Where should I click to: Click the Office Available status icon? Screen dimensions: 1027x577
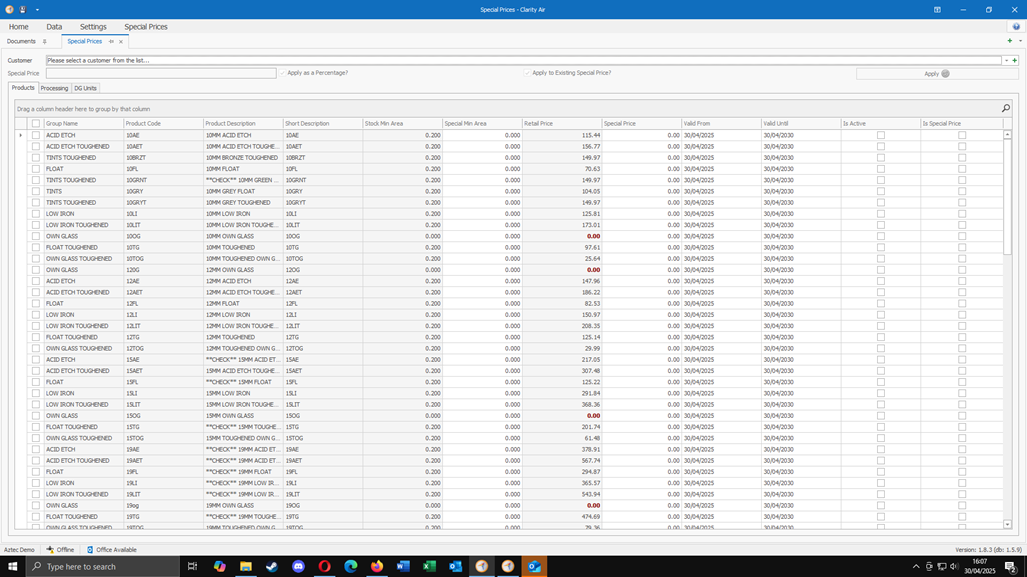pyautogui.click(x=90, y=549)
